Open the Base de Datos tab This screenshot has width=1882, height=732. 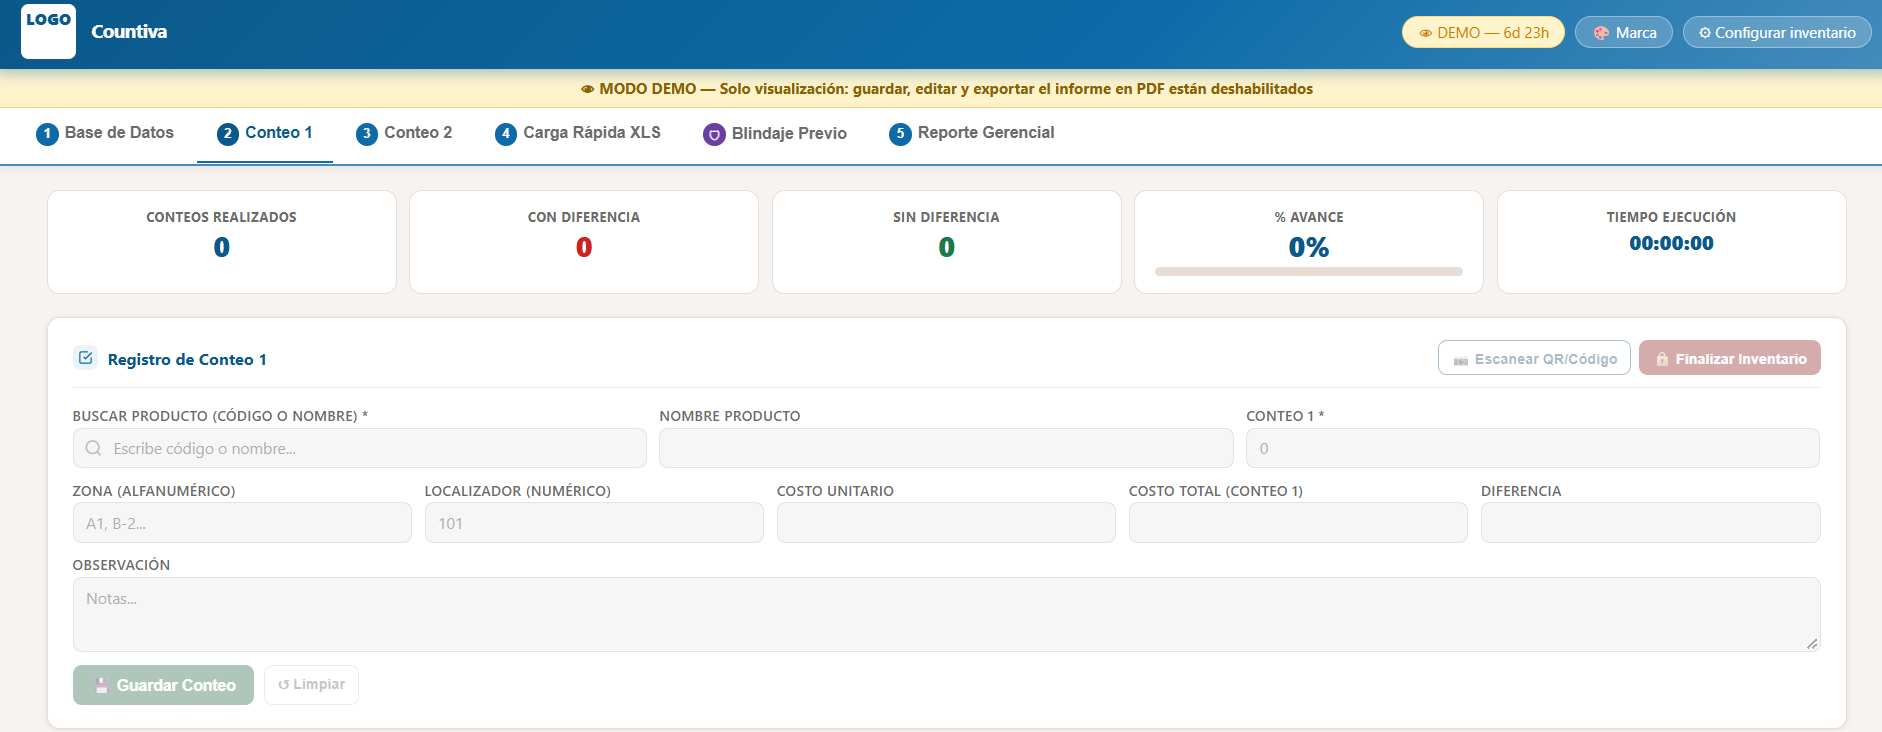pyautogui.click(x=105, y=134)
